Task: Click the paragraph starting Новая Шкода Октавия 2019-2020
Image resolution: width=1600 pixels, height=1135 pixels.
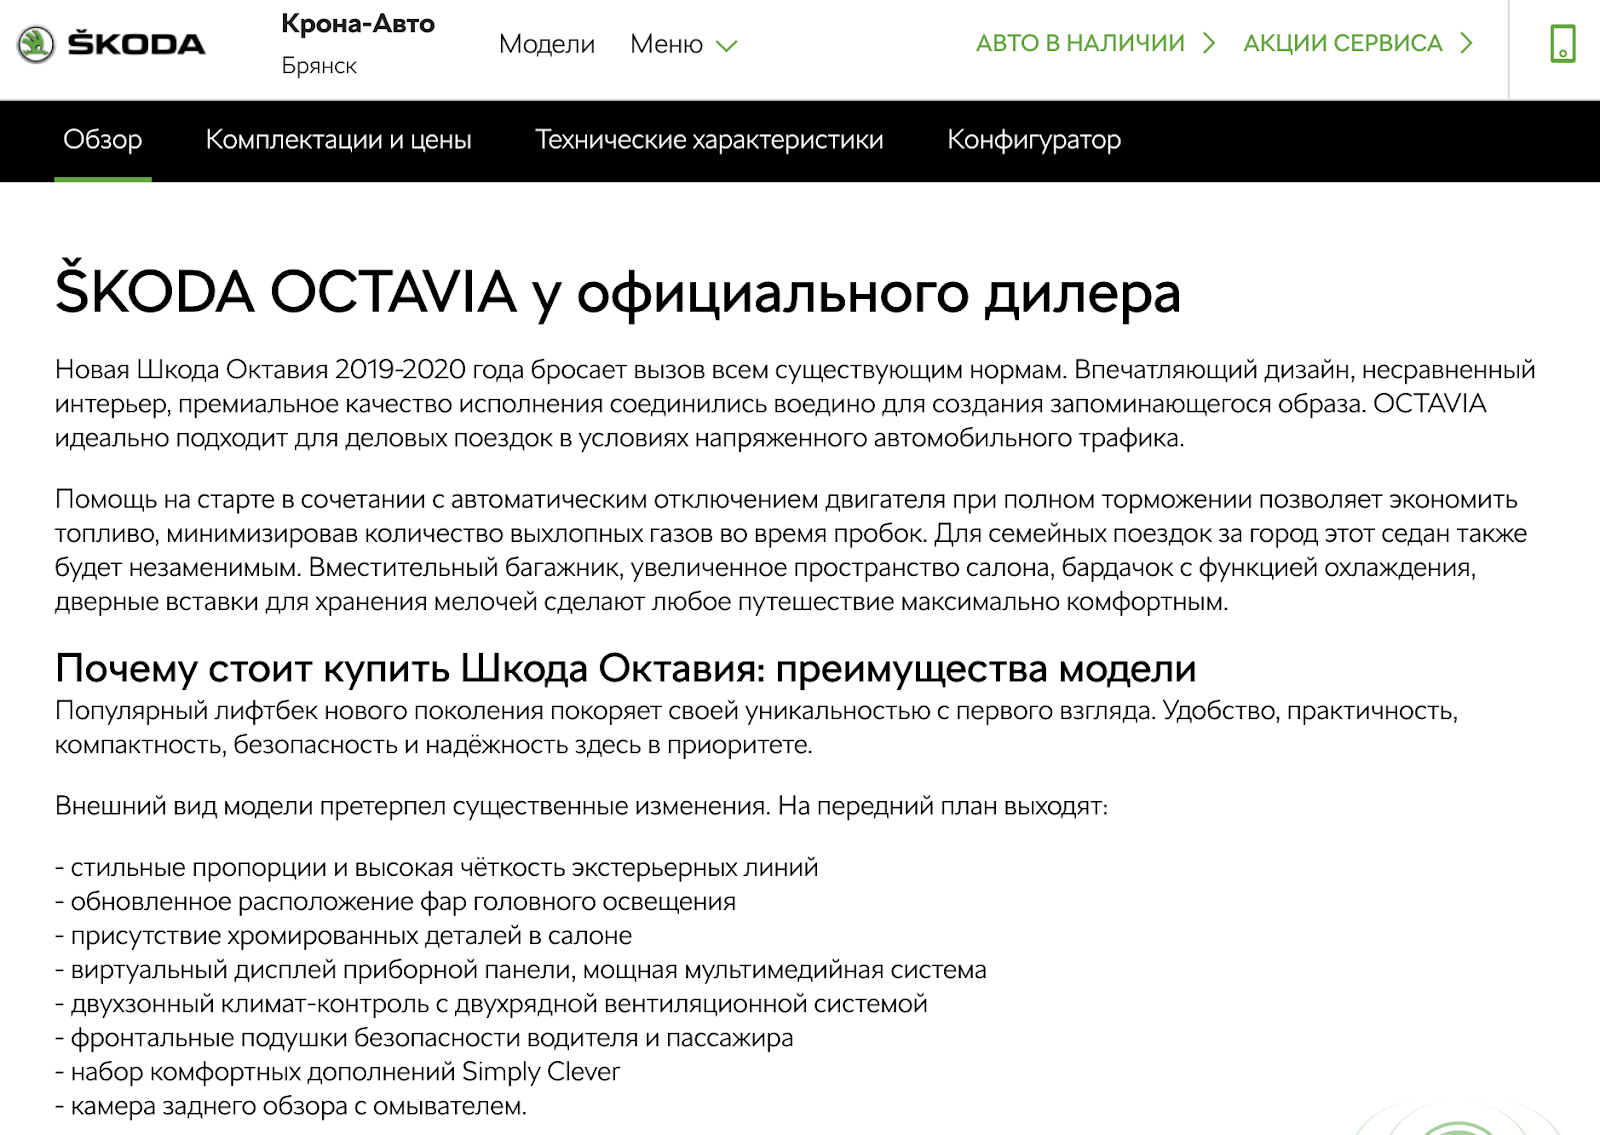Action: (x=795, y=404)
